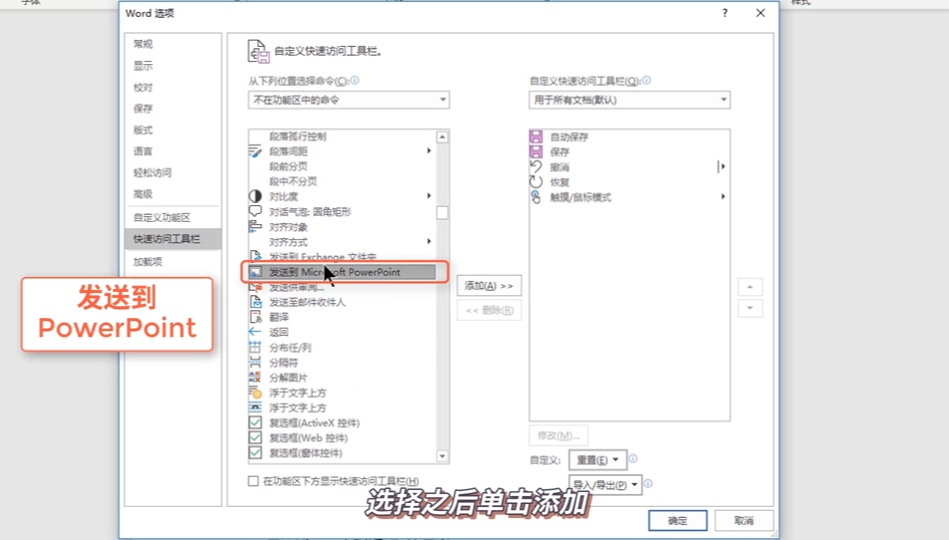The image size is (949, 540).
Task: Click the 自动保存 autosave icon
Action: pyautogui.click(x=536, y=136)
